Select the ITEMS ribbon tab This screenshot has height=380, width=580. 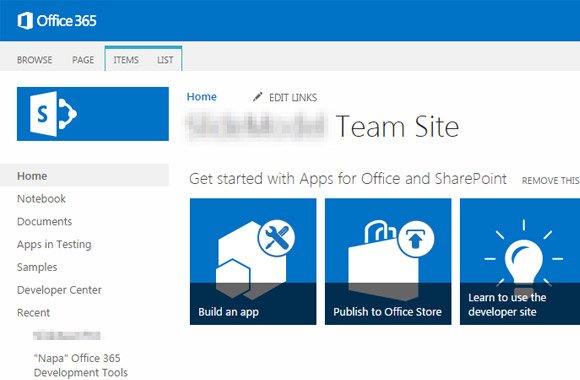[126, 60]
